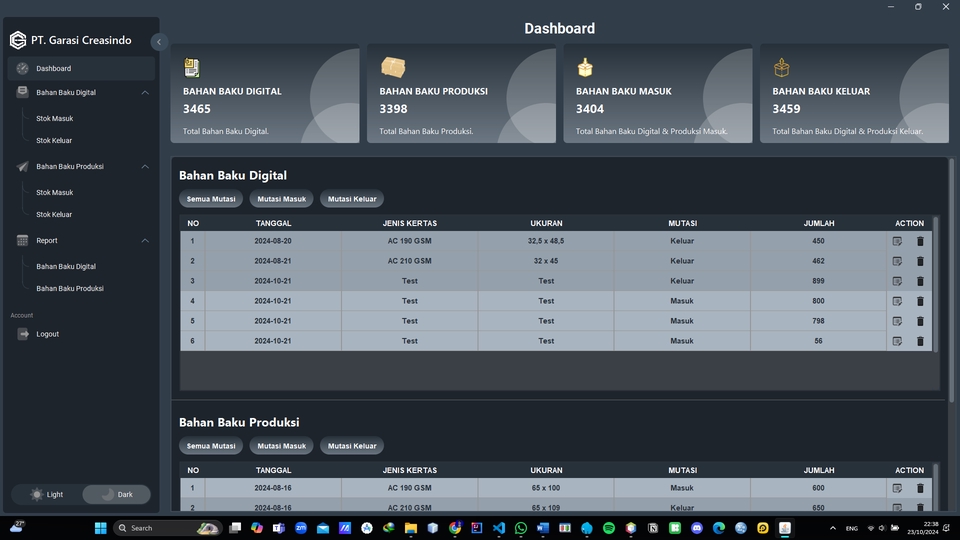Select Mutasi Masuk in Bahan Baku Digital section
This screenshot has width=960, height=540.
(282, 199)
